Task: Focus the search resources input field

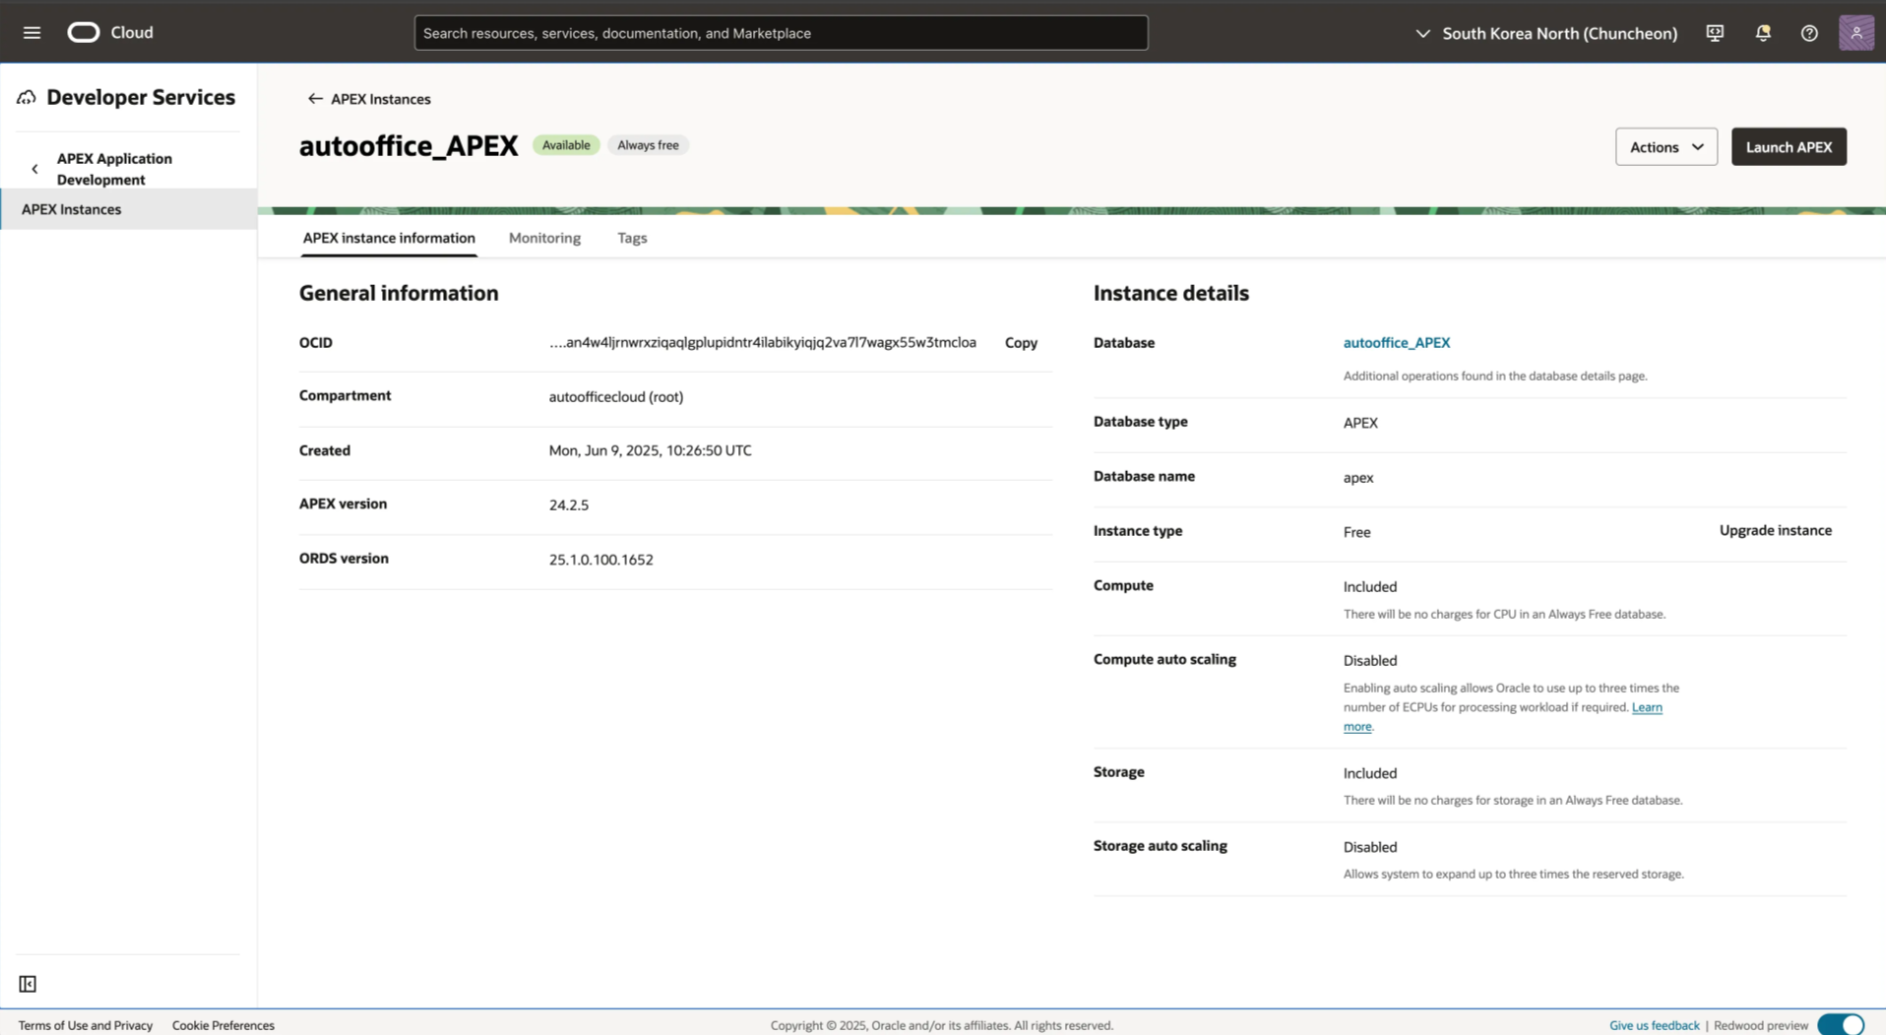Action: (781, 33)
